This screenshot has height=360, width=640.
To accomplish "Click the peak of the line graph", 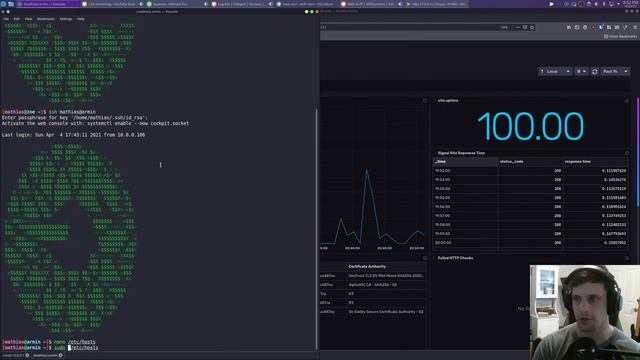I will (367, 169).
